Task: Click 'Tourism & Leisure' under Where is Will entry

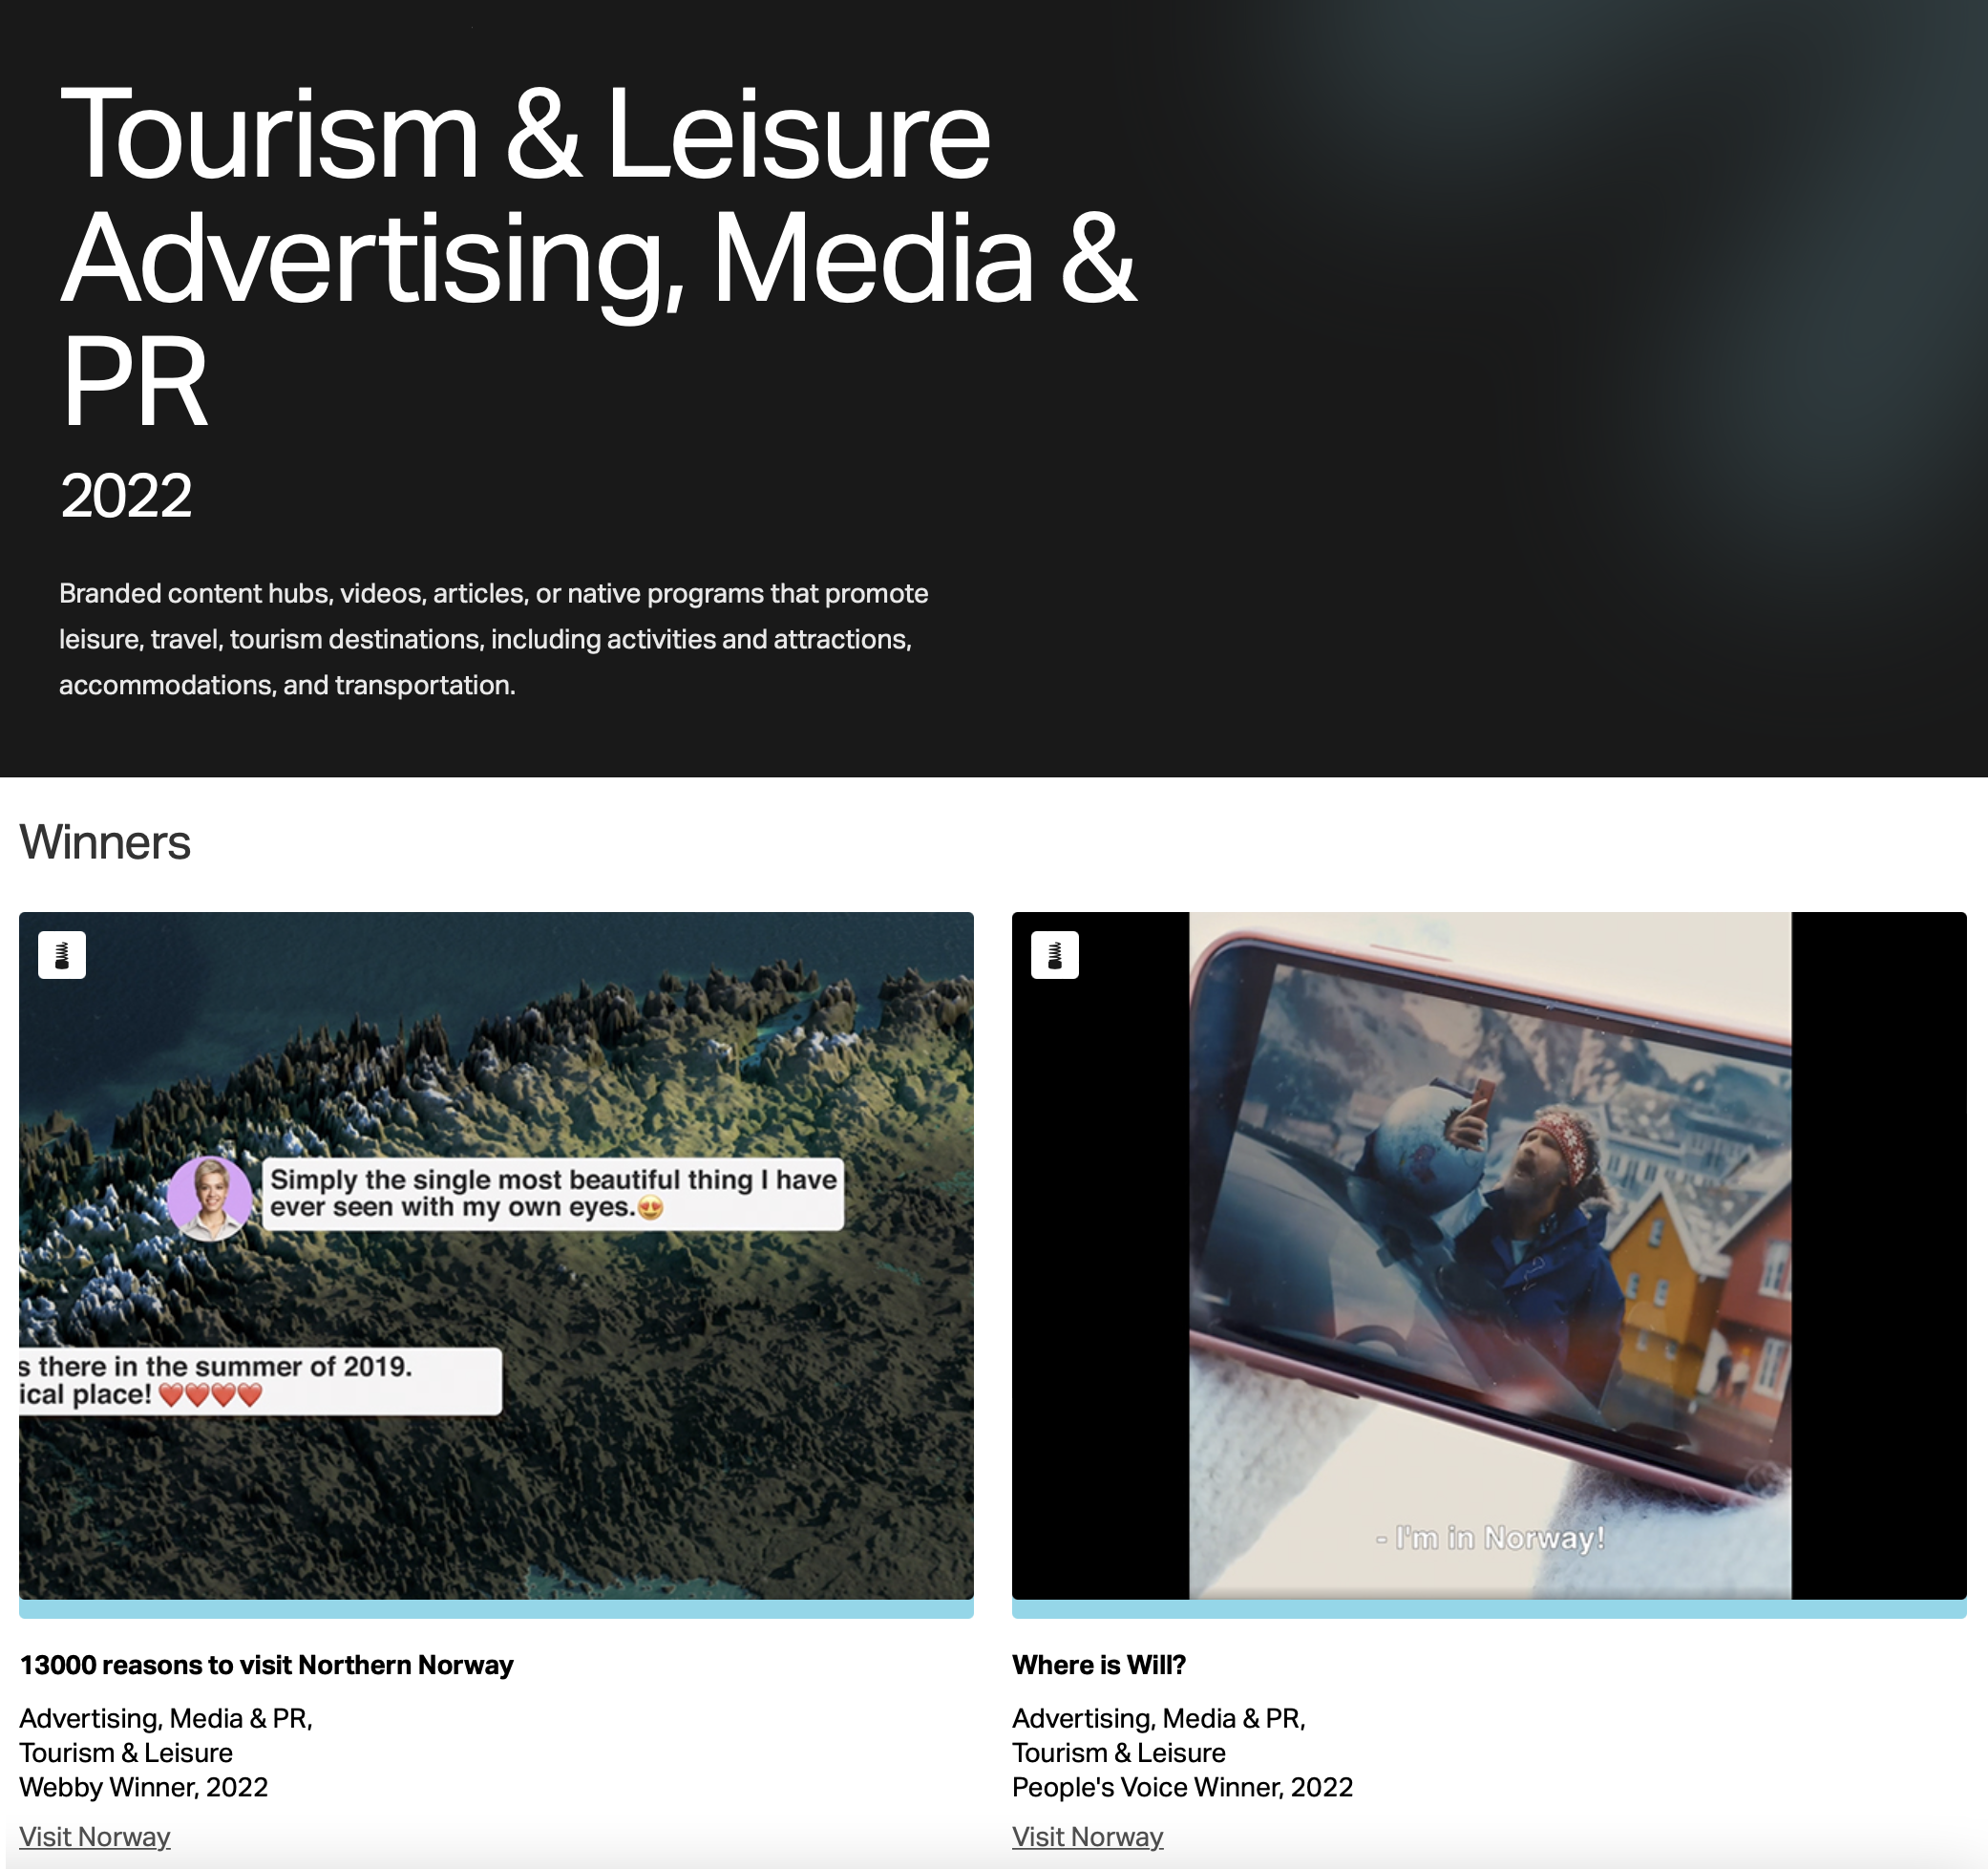Action: pos(1119,1753)
